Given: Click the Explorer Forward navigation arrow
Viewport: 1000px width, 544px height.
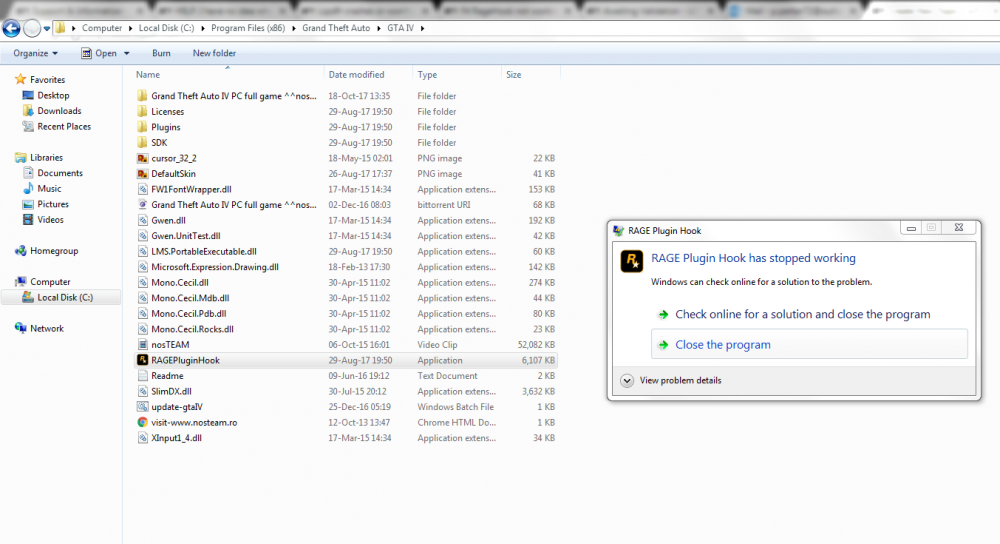Looking at the screenshot, I should (32, 28).
